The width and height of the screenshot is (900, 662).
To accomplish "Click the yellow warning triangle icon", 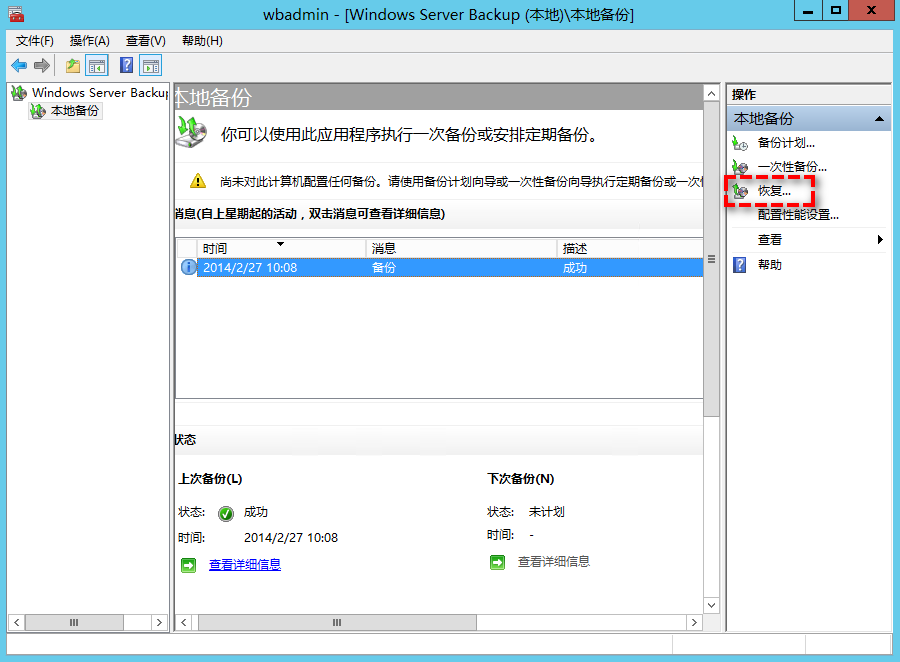I will point(197,181).
